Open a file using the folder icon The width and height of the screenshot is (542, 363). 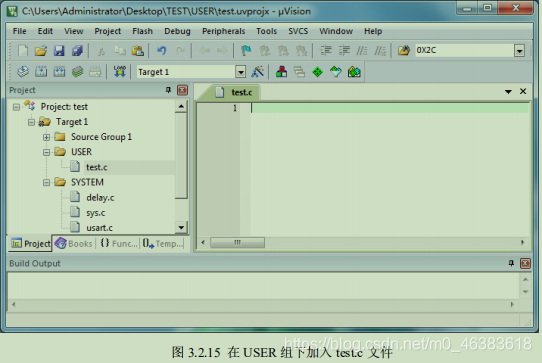(41, 51)
